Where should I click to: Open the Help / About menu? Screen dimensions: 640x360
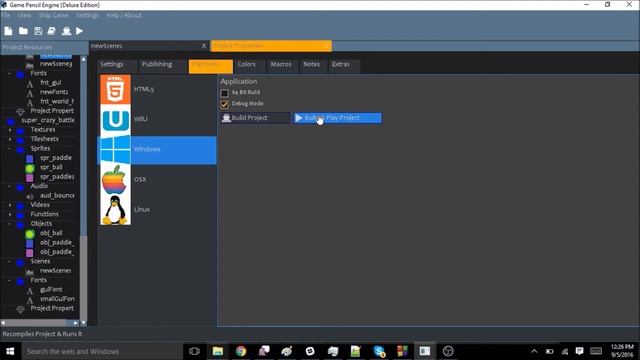click(124, 15)
